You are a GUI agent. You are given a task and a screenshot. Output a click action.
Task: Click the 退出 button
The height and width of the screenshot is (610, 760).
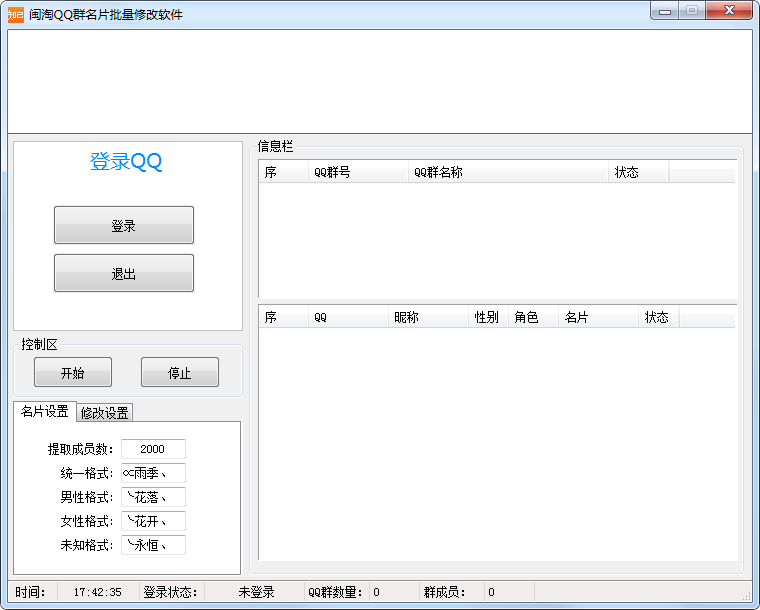[124, 273]
